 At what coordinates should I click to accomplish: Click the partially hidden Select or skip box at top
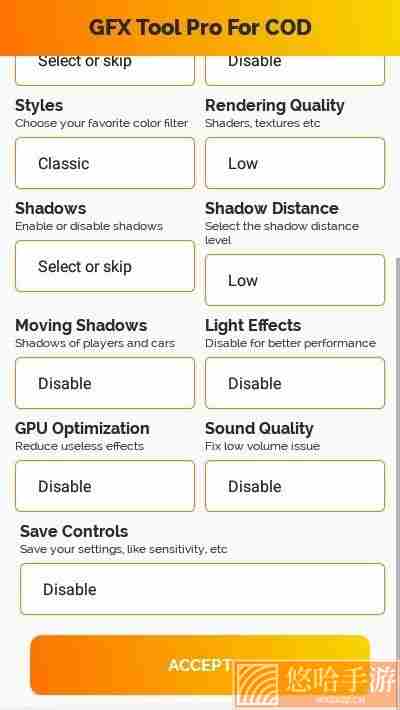(x=105, y=70)
